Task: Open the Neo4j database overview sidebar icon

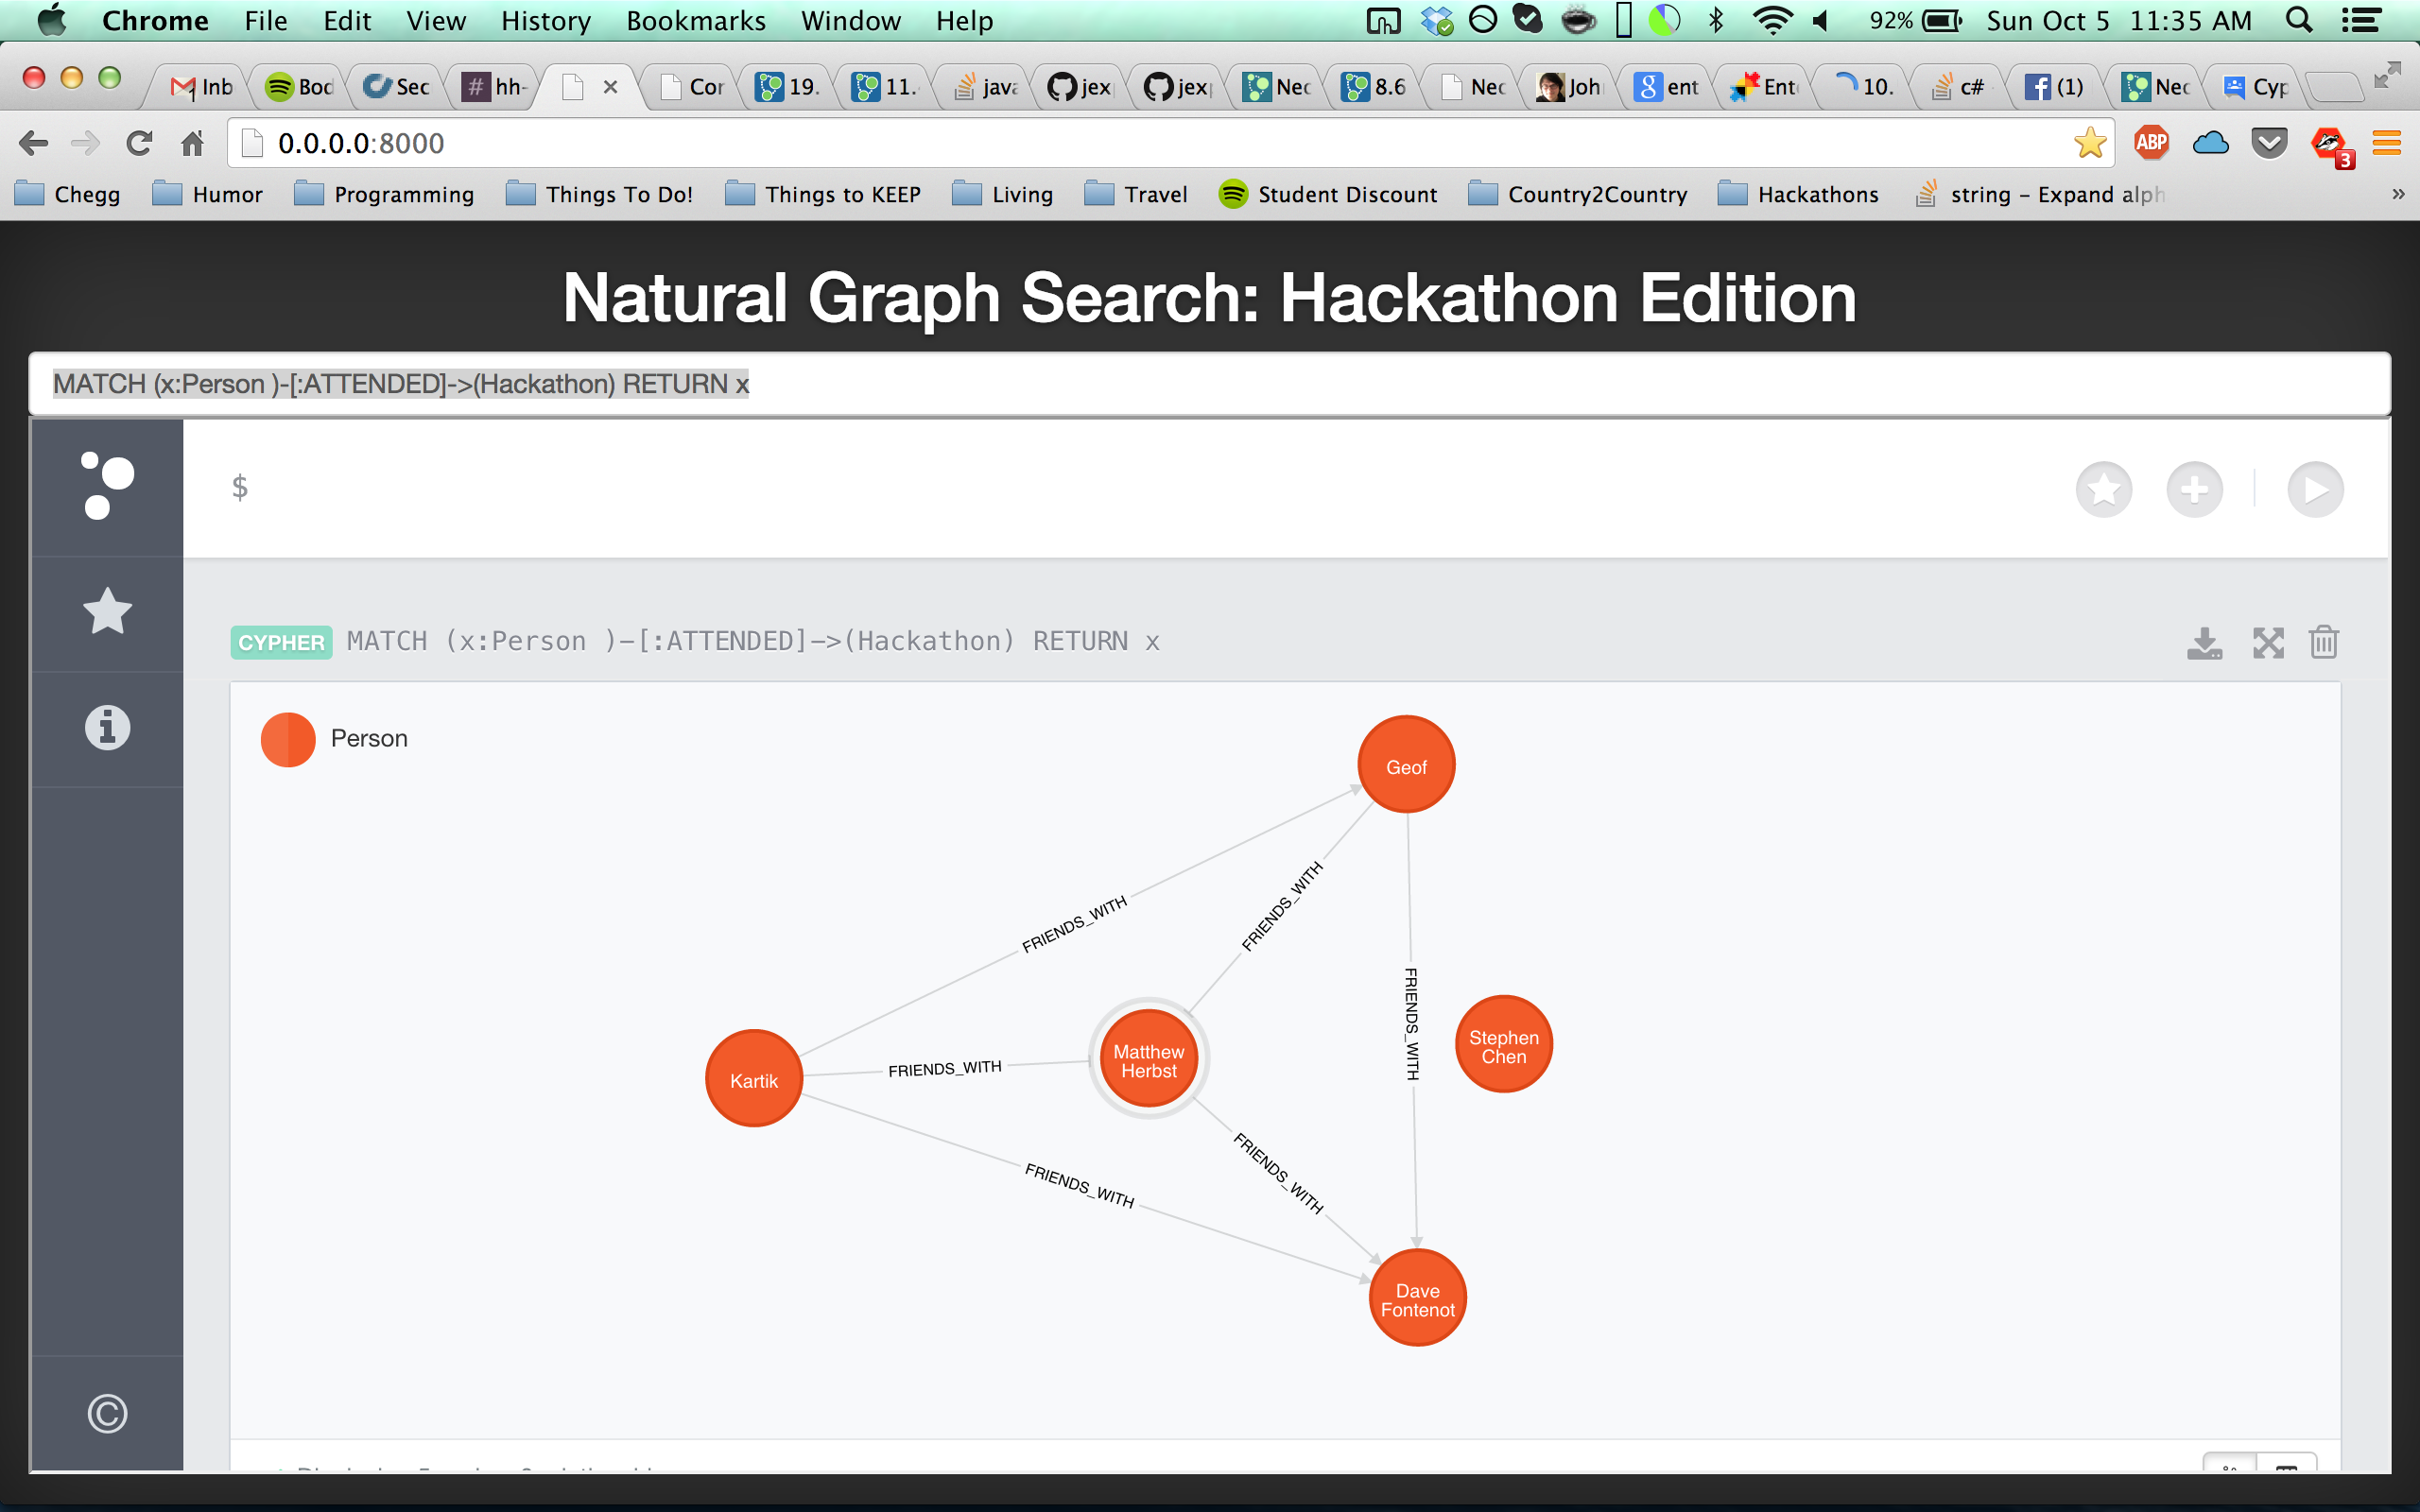Action: [x=107, y=487]
